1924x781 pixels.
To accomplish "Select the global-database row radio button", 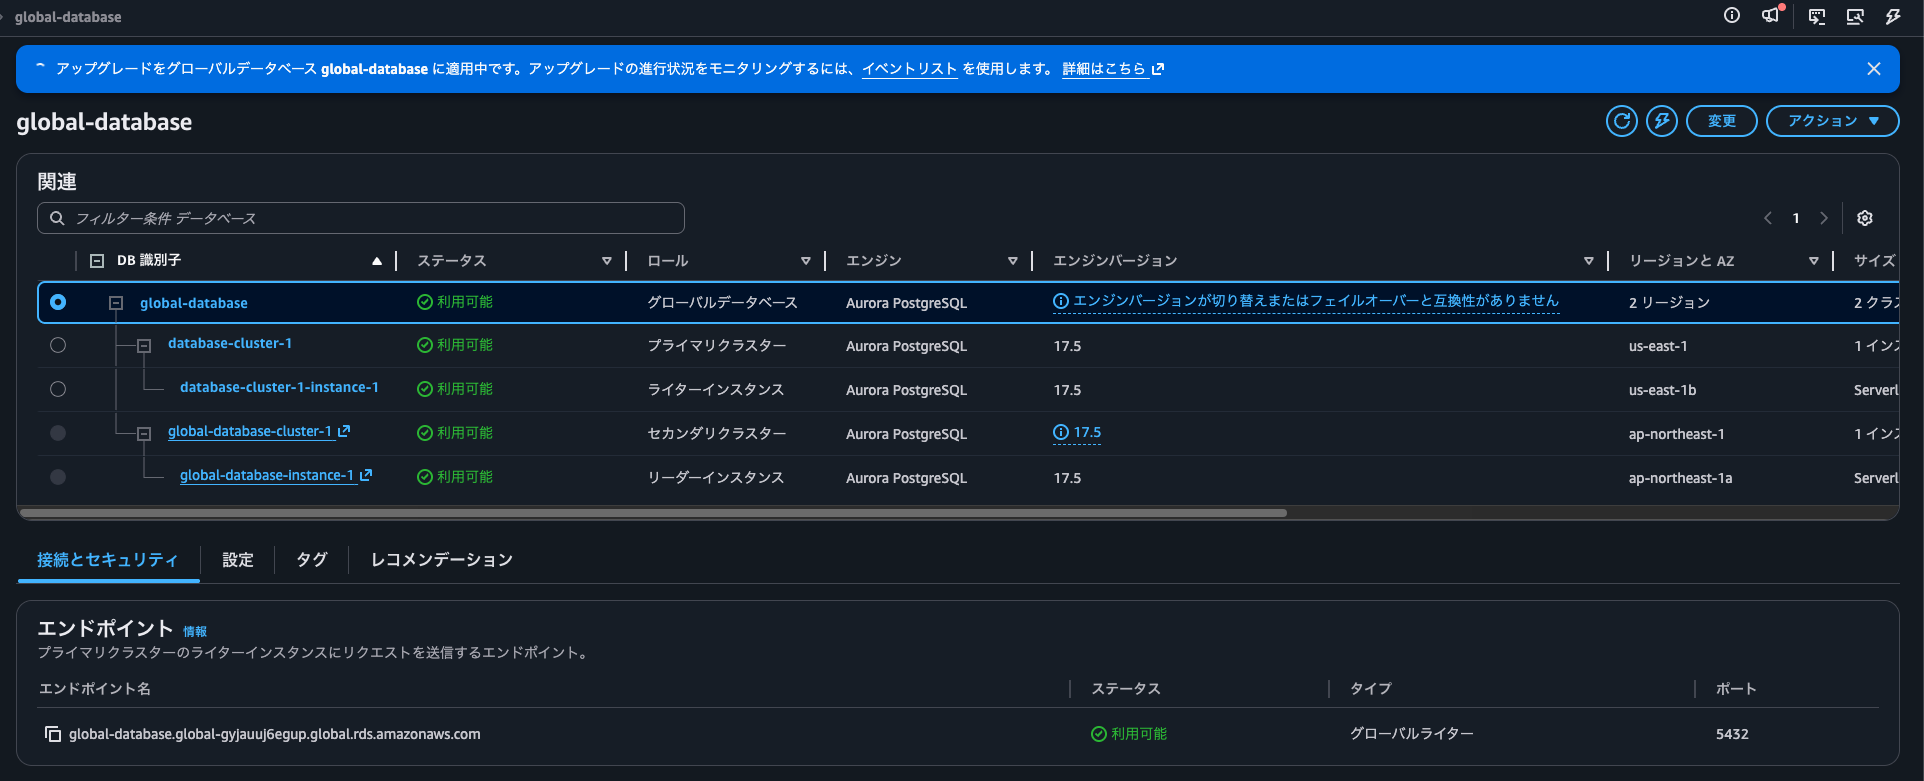I will pyautogui.click(x=58, y=302).
